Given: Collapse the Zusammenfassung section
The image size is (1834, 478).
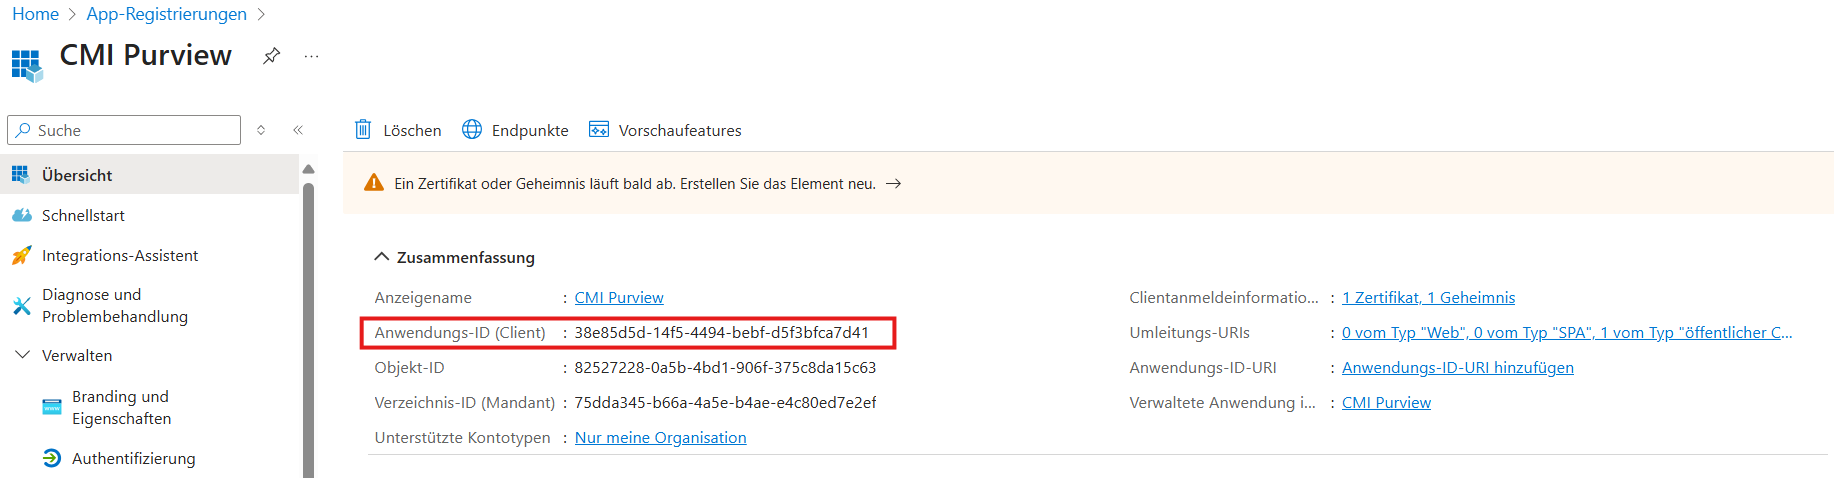Looking at the screenshot, I should (381, 257).
